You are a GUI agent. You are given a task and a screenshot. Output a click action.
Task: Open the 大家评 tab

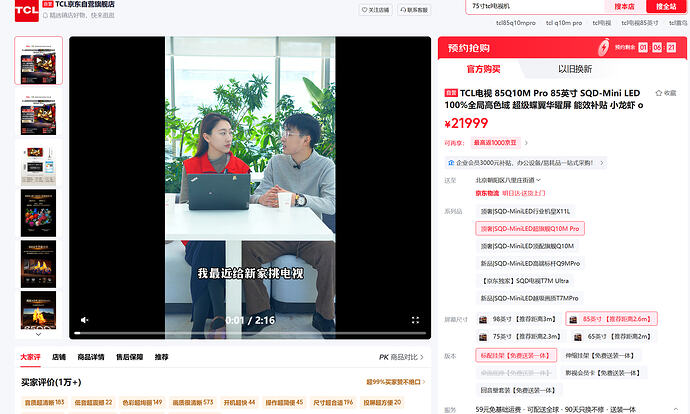30,357
